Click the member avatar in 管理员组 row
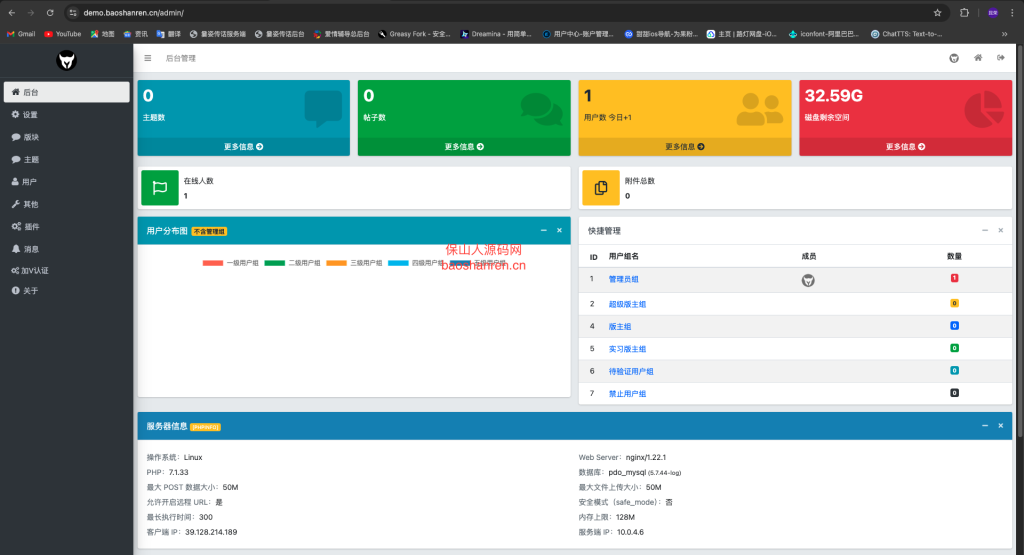Viewport: 1024px width, 555px height. 808,280
